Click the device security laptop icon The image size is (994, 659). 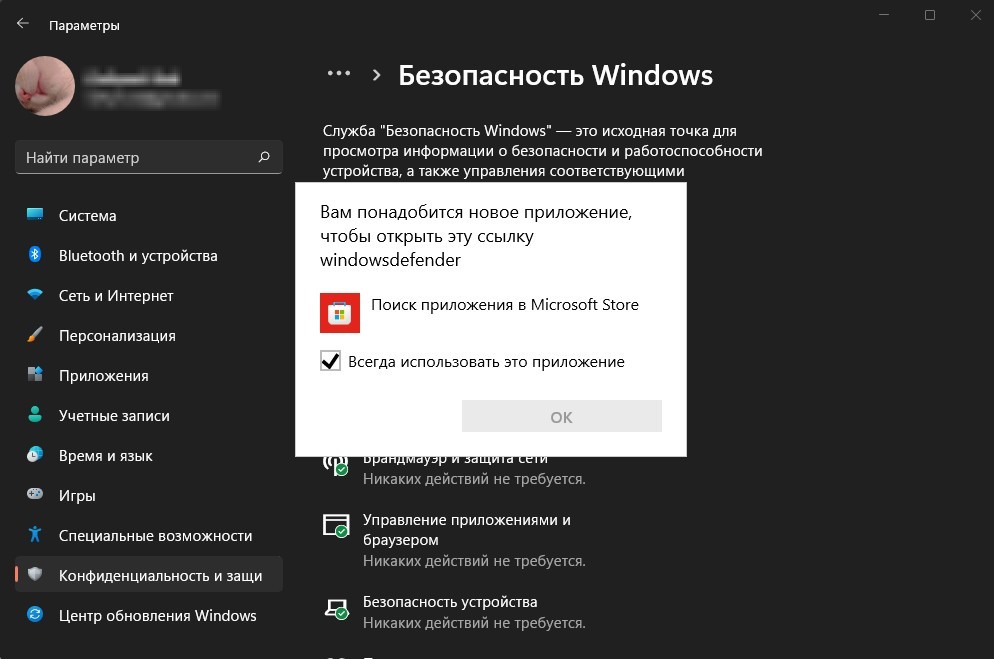[336, 609]
